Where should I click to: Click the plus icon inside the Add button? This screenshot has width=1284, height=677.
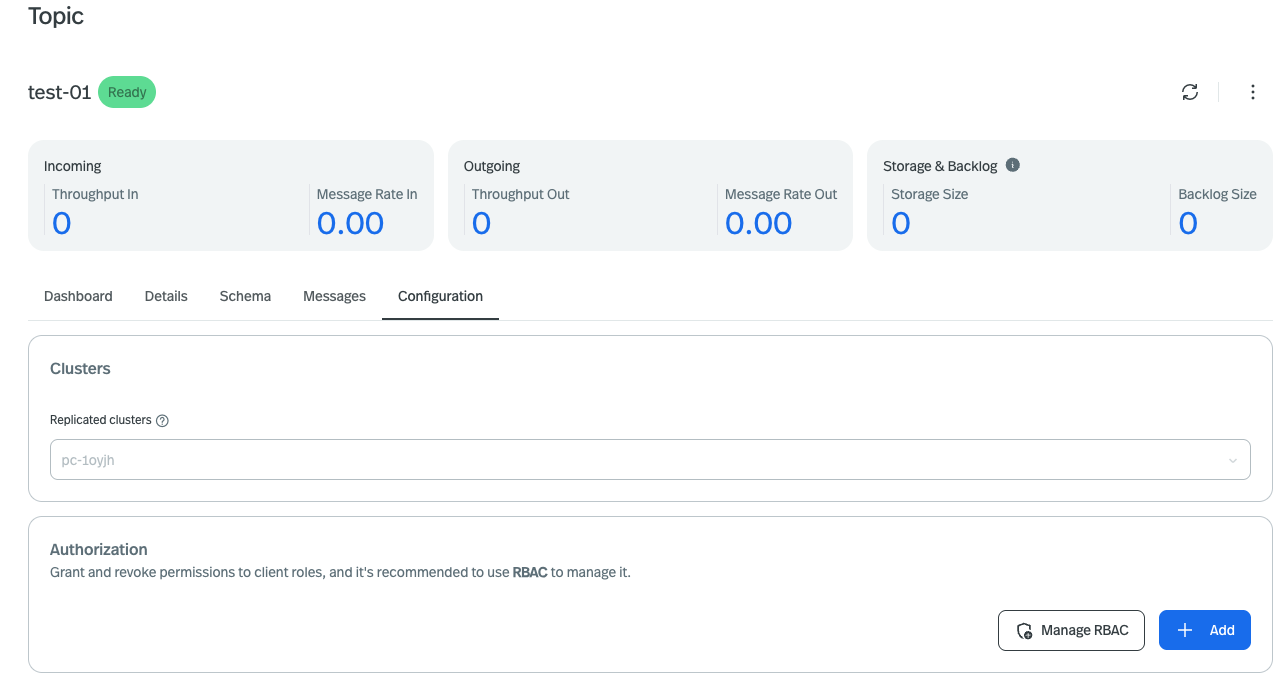[x=1184, y=630]
